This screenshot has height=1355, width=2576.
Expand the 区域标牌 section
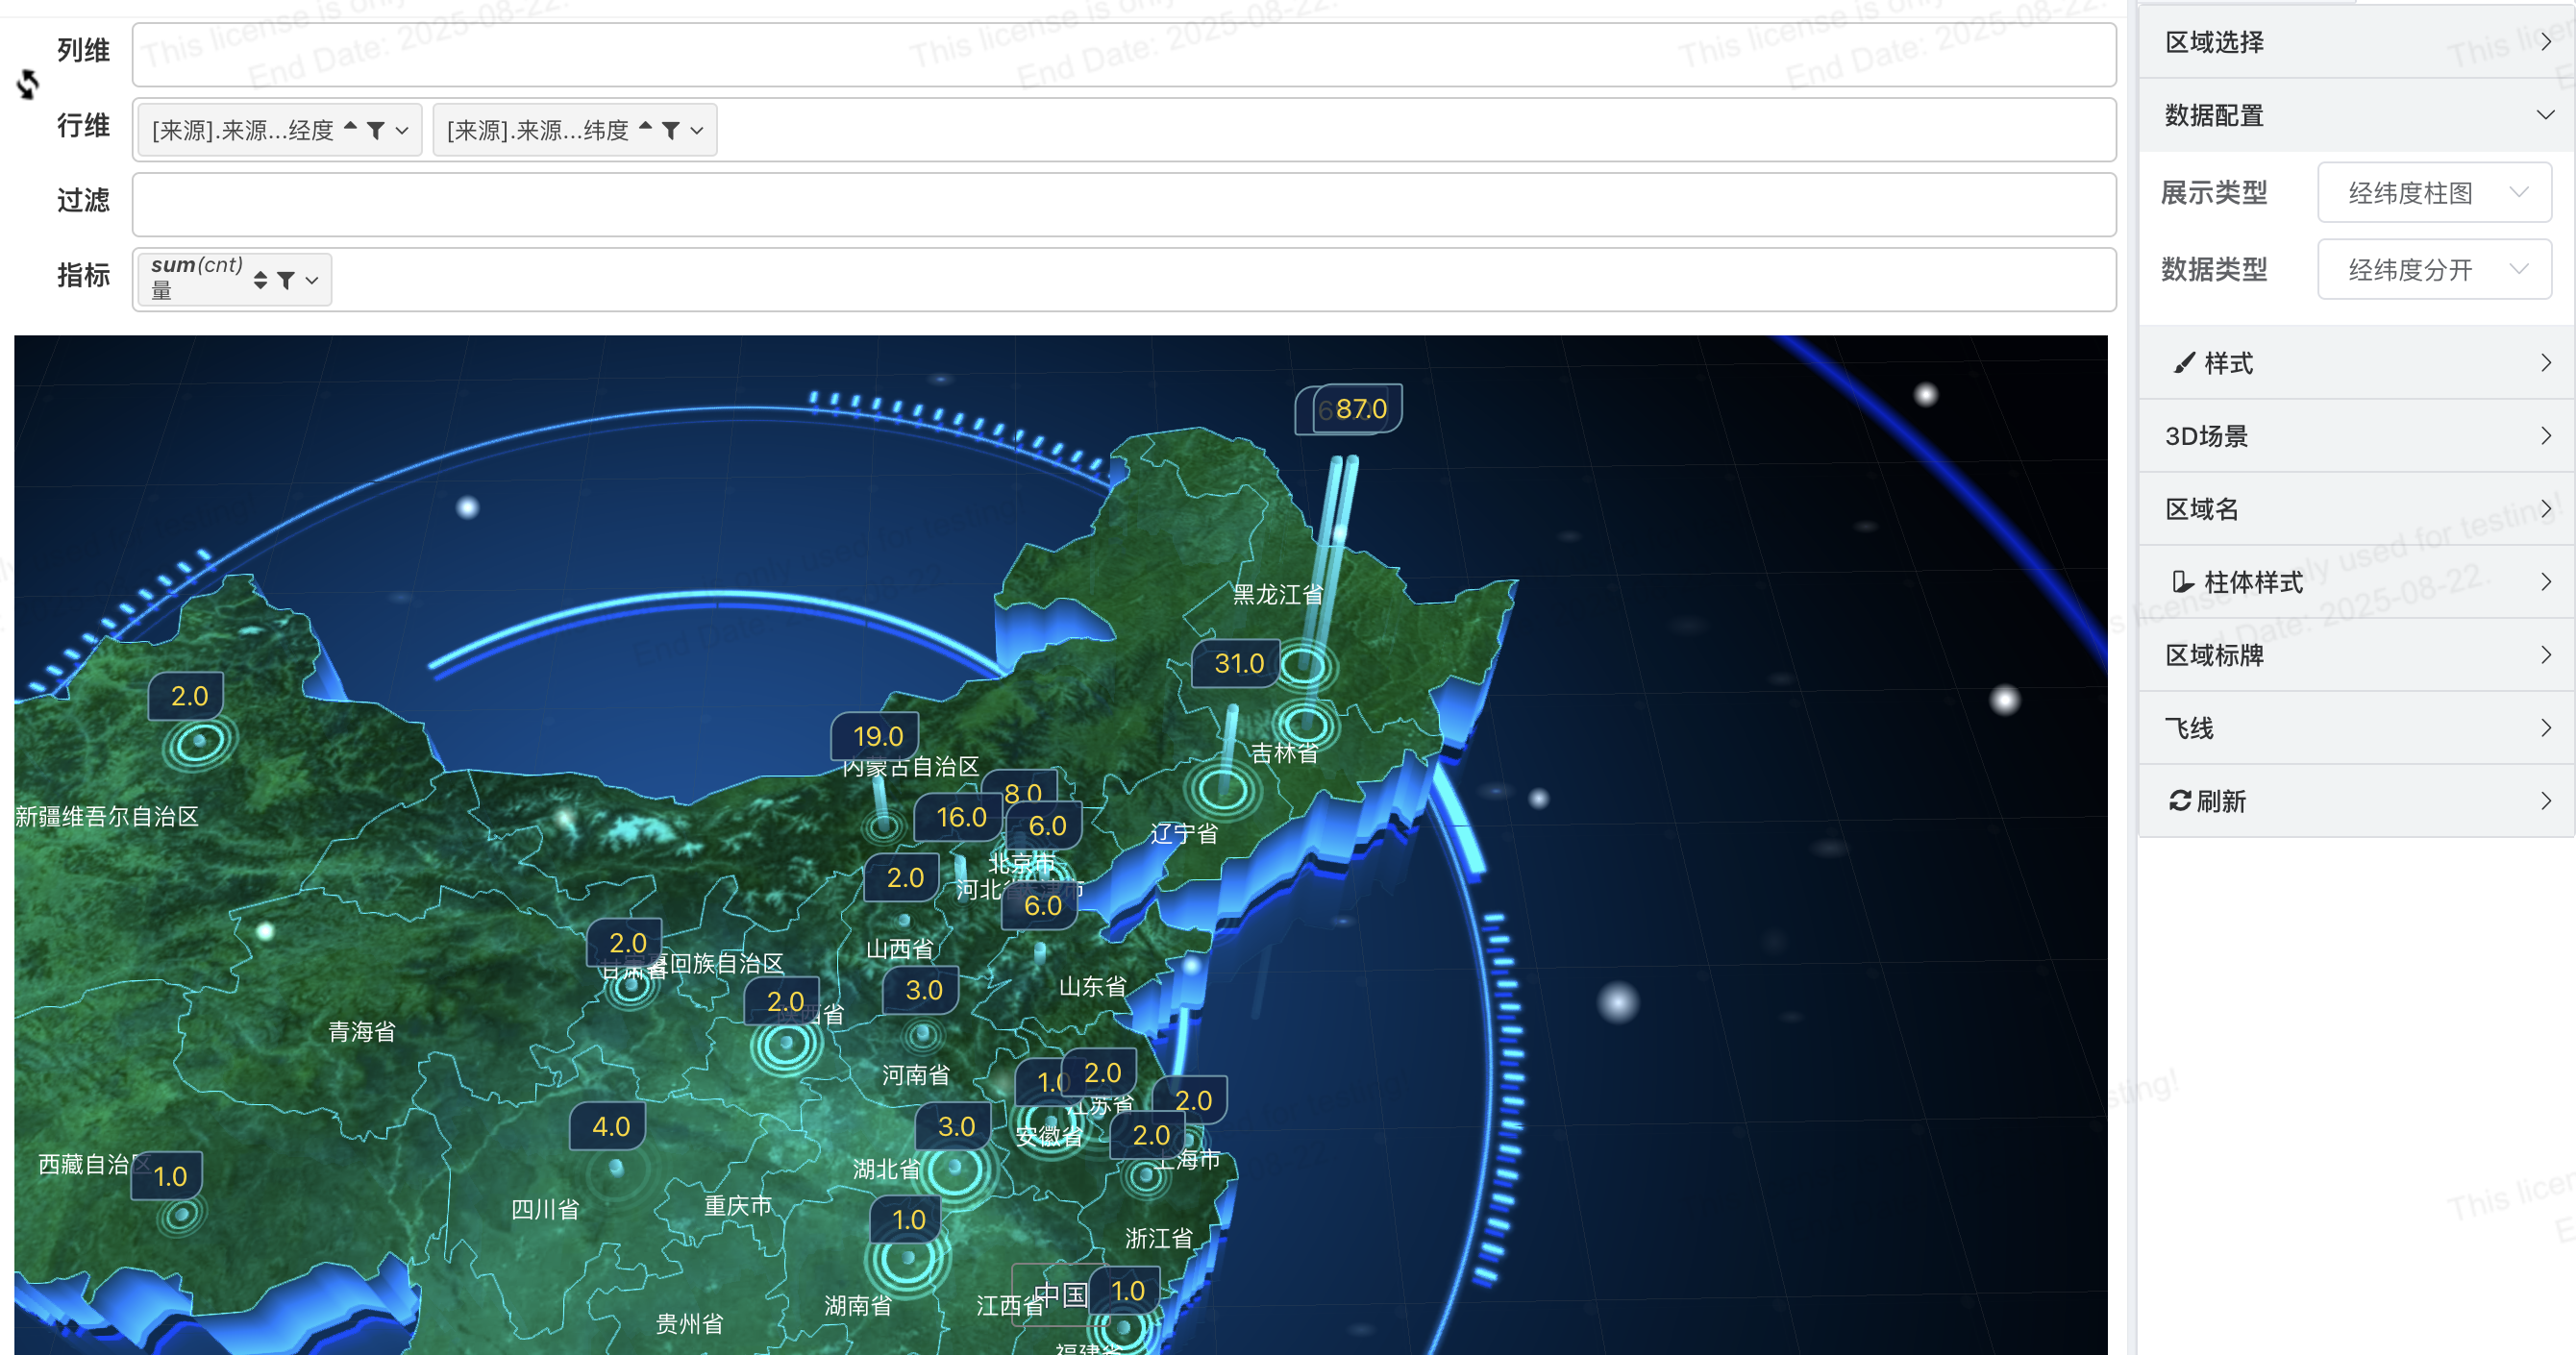coord(2356,655)
